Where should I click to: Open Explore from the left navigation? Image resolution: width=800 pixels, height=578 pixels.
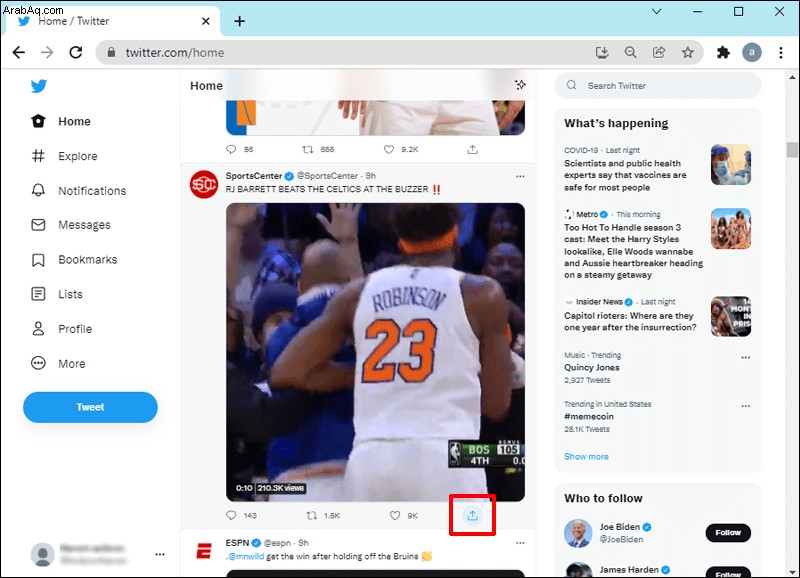pyautogui.click(x=64, y=156)
